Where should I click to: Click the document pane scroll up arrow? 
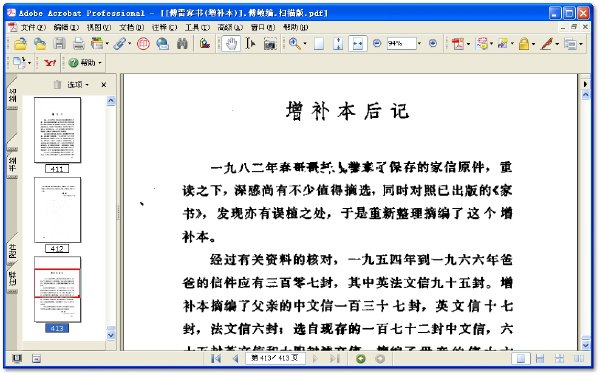pyautogui.click(x=585, y=95)
